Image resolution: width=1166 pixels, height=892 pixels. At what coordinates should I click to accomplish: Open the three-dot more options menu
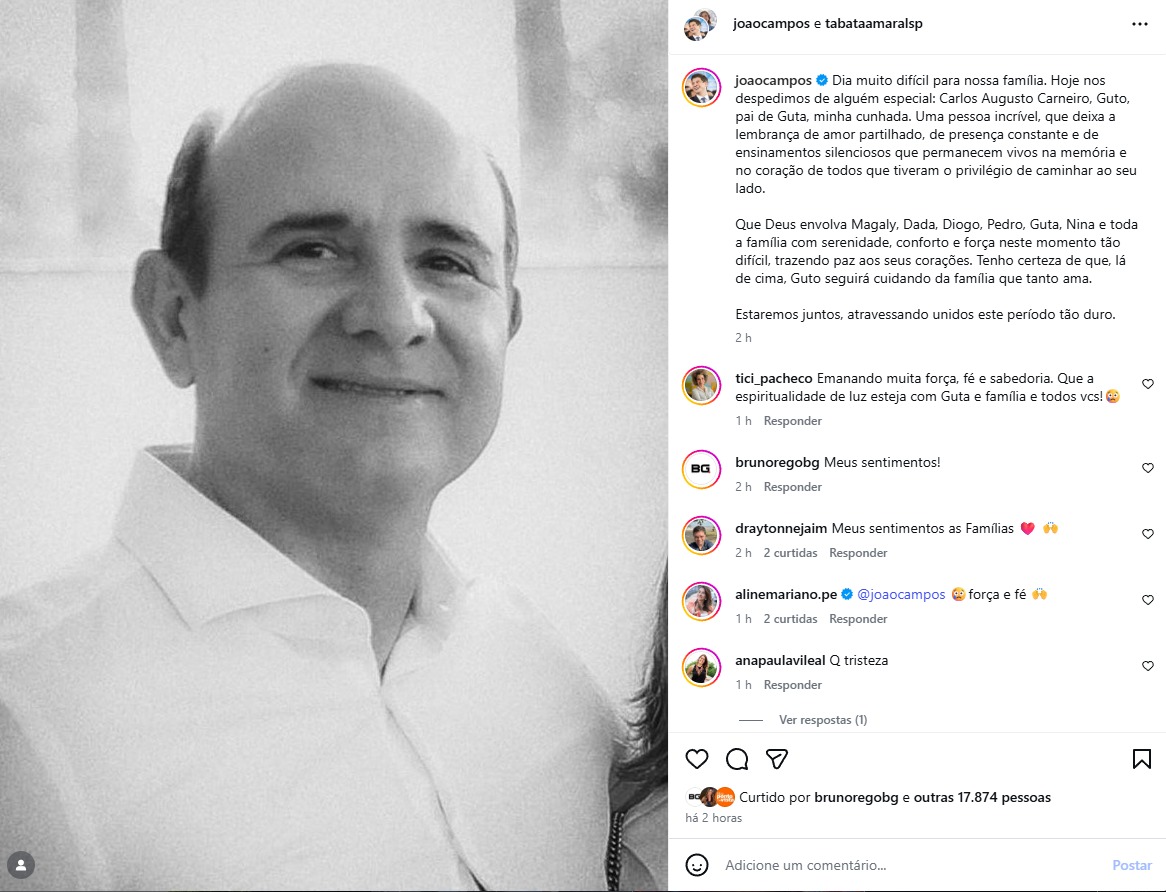(1140, 24)
